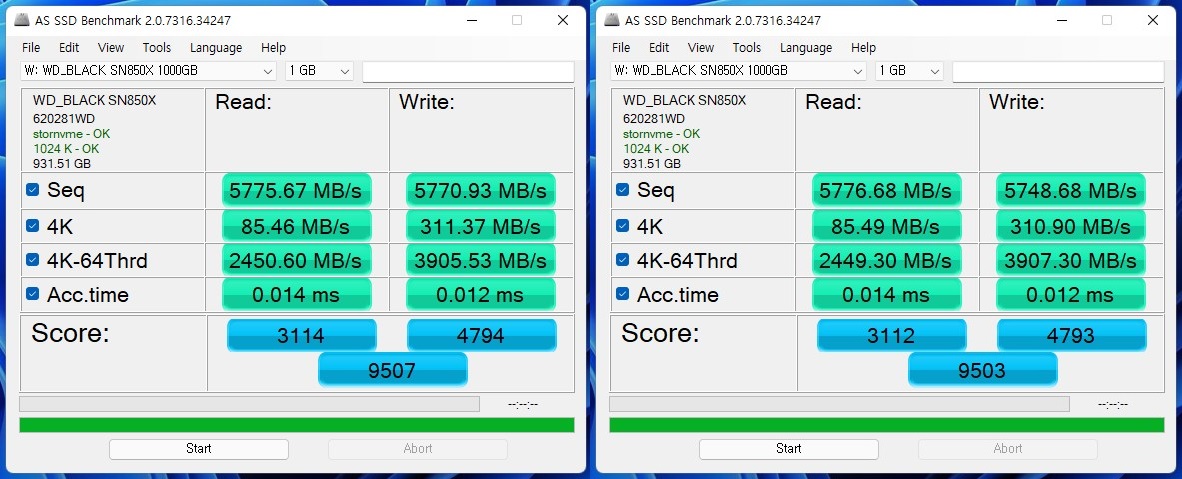The image size is (1182, 479).
Task: Uncheck the 4K checkbox in right window
Action: point(623,226)
